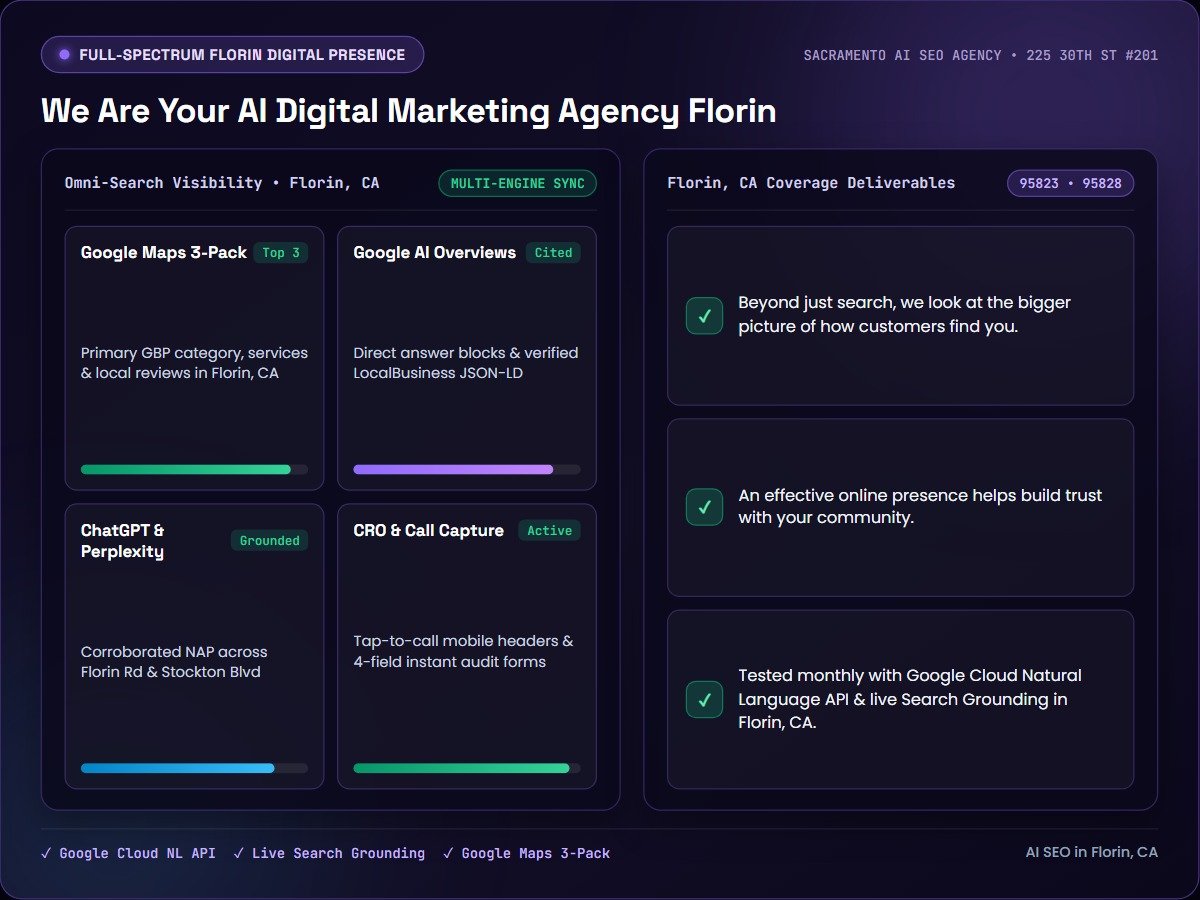Select the Google Maps 3-Pack card title
Screen dimensions: 1200x900
coord(164,253)
